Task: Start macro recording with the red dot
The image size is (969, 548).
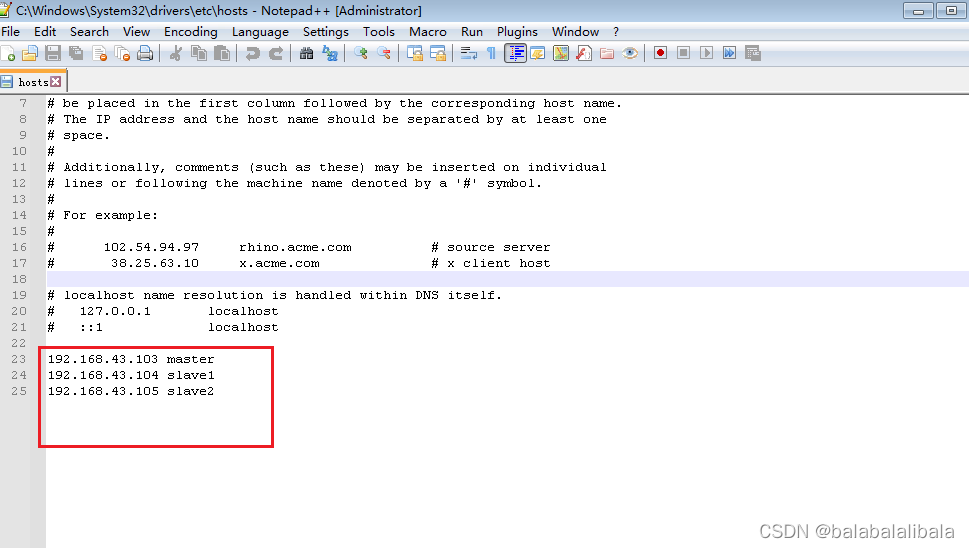Action: pyautogui.click(x=661, y=54)
